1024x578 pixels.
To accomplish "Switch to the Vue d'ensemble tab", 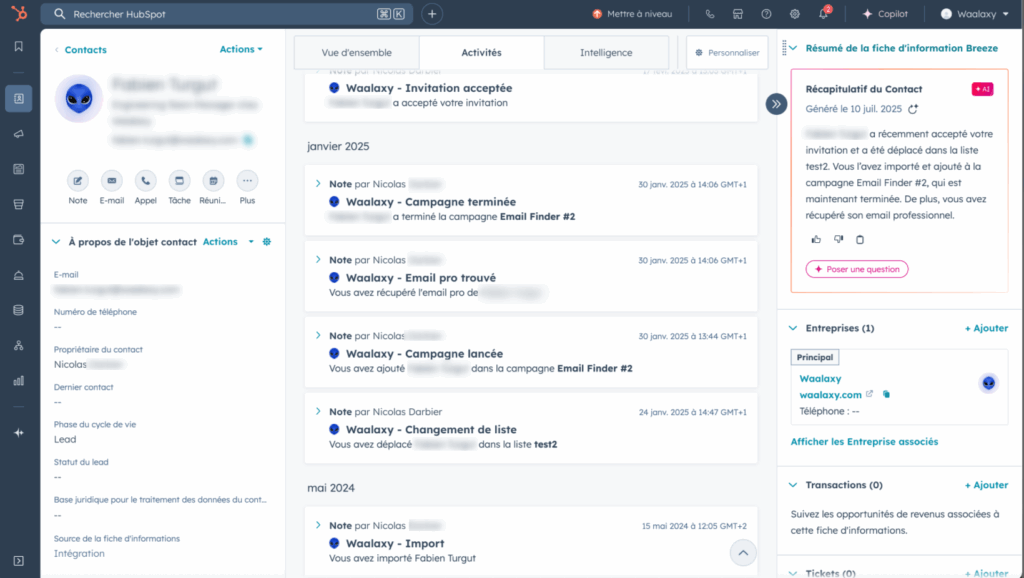I will click(x=357, y=53).
